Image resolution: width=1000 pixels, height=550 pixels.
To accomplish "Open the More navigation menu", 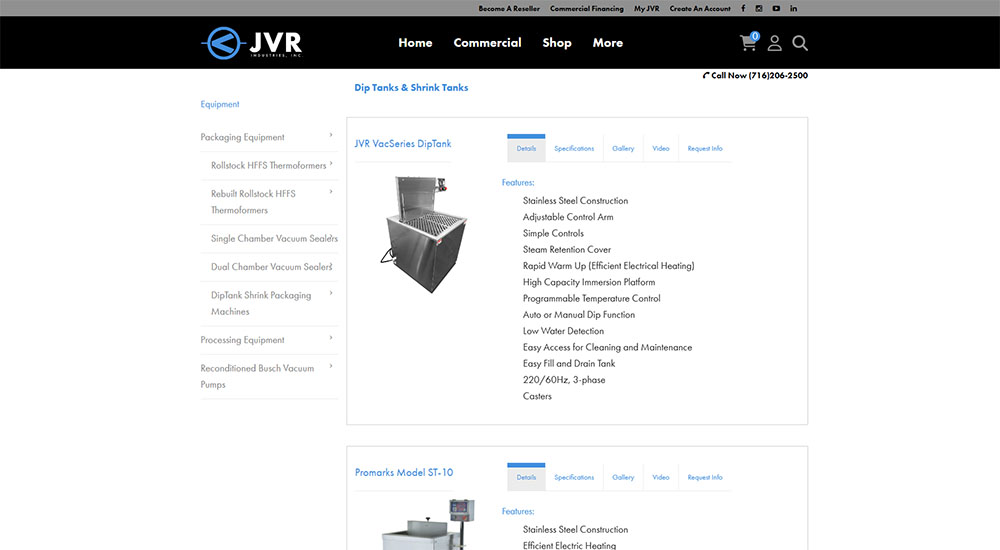I will pyautogui.click(x=608, y=43).
